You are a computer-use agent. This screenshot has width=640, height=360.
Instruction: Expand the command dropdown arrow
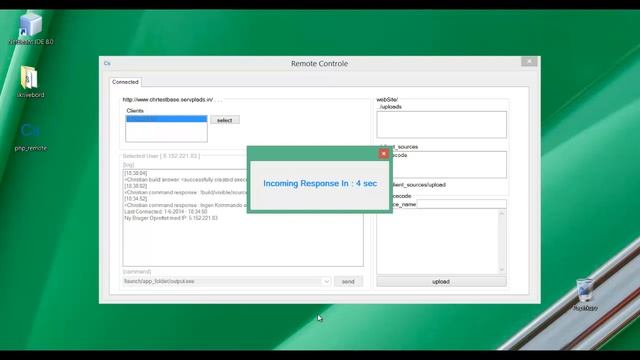click(326, 281)
